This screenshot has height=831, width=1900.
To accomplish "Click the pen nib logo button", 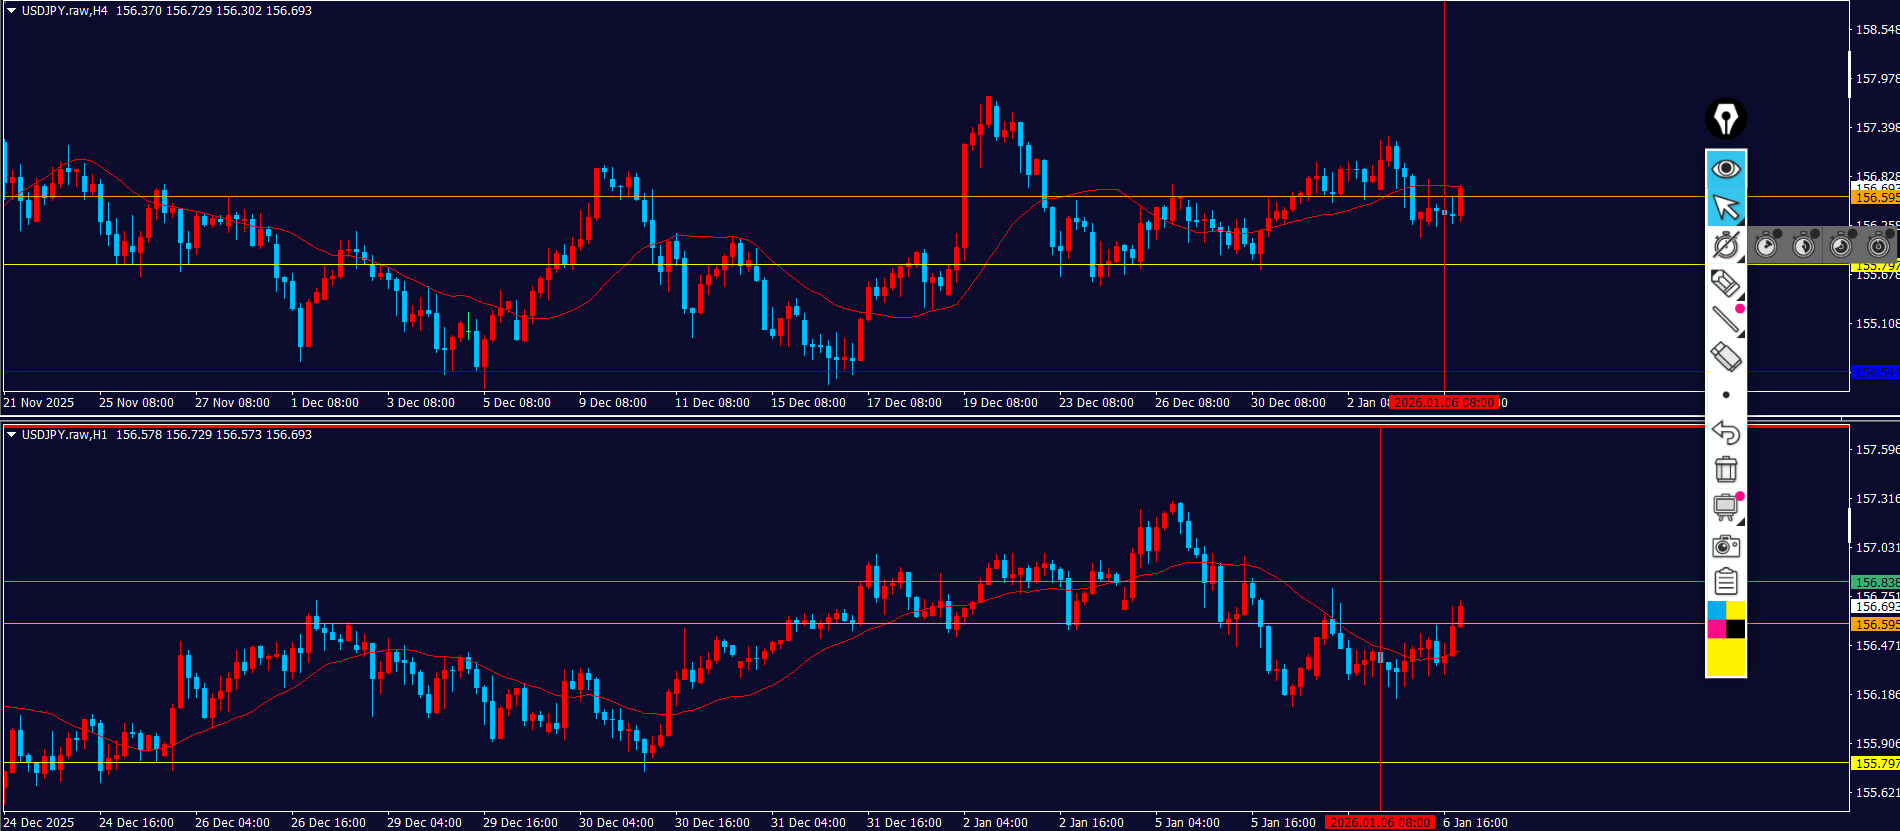I will point(1725,119).
